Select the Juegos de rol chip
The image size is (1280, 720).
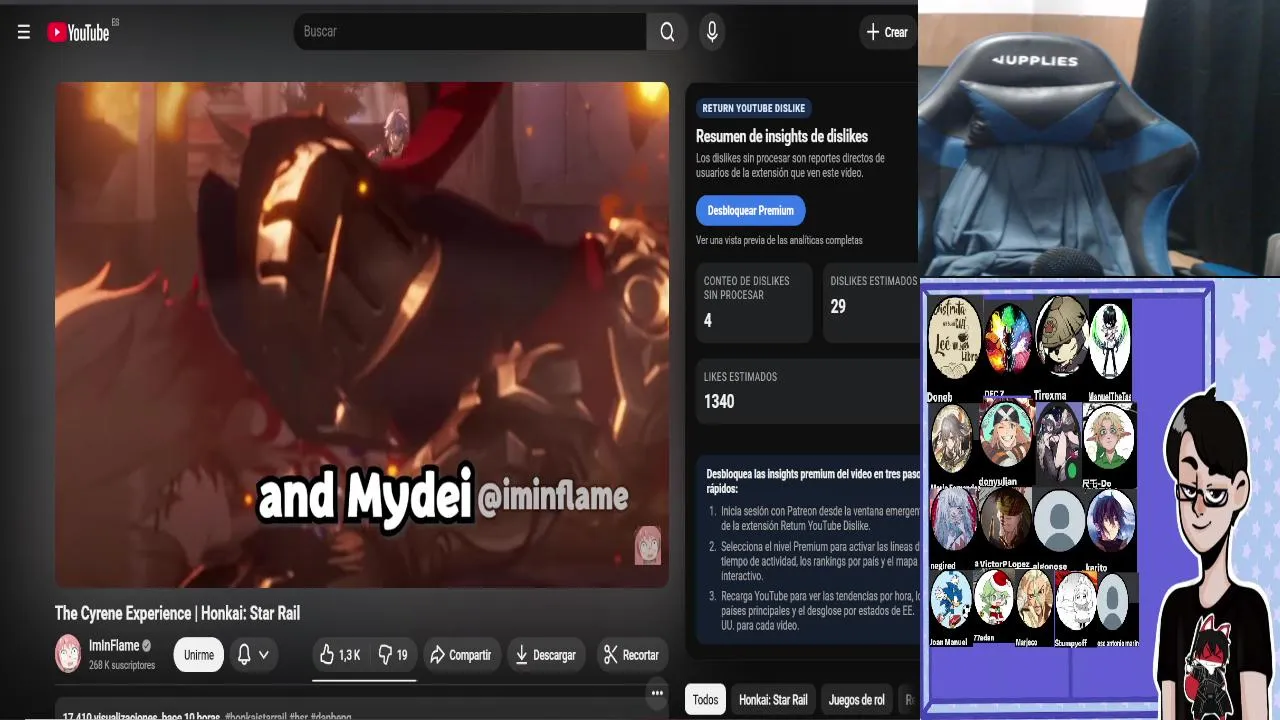(857, 700)
